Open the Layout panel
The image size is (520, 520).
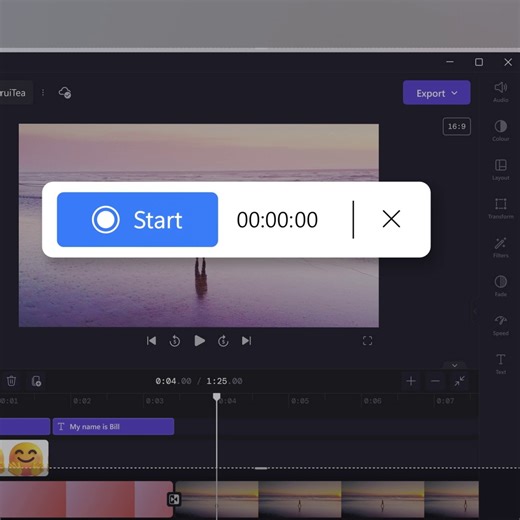pos(501,169)
